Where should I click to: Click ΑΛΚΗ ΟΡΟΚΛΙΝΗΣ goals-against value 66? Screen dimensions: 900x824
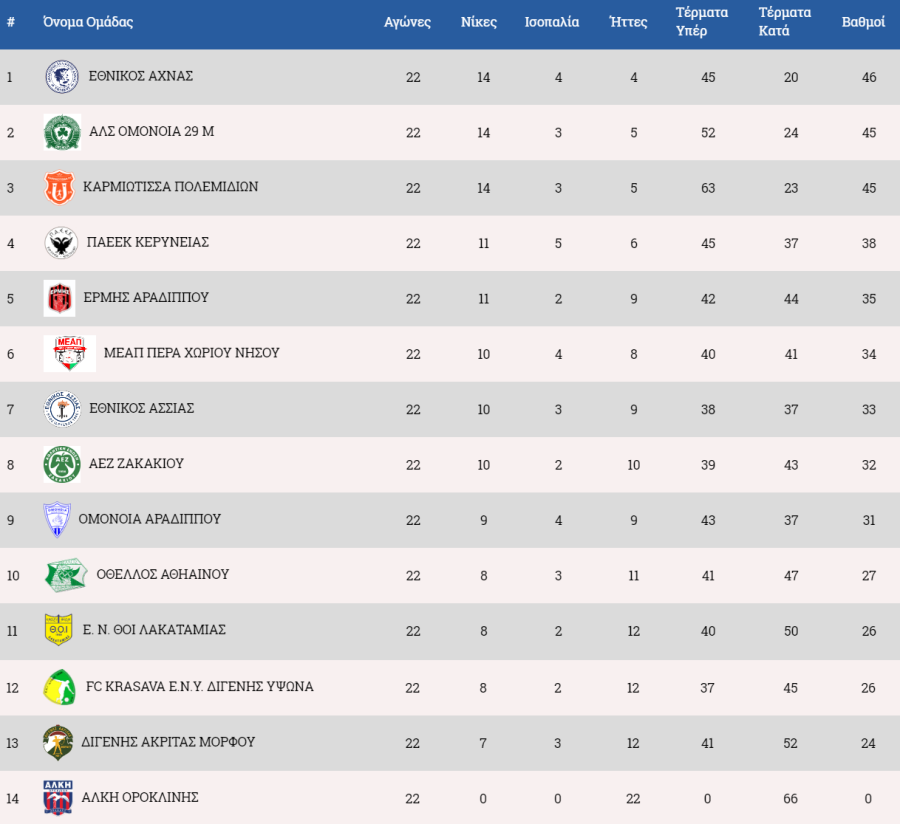[790, 799]
